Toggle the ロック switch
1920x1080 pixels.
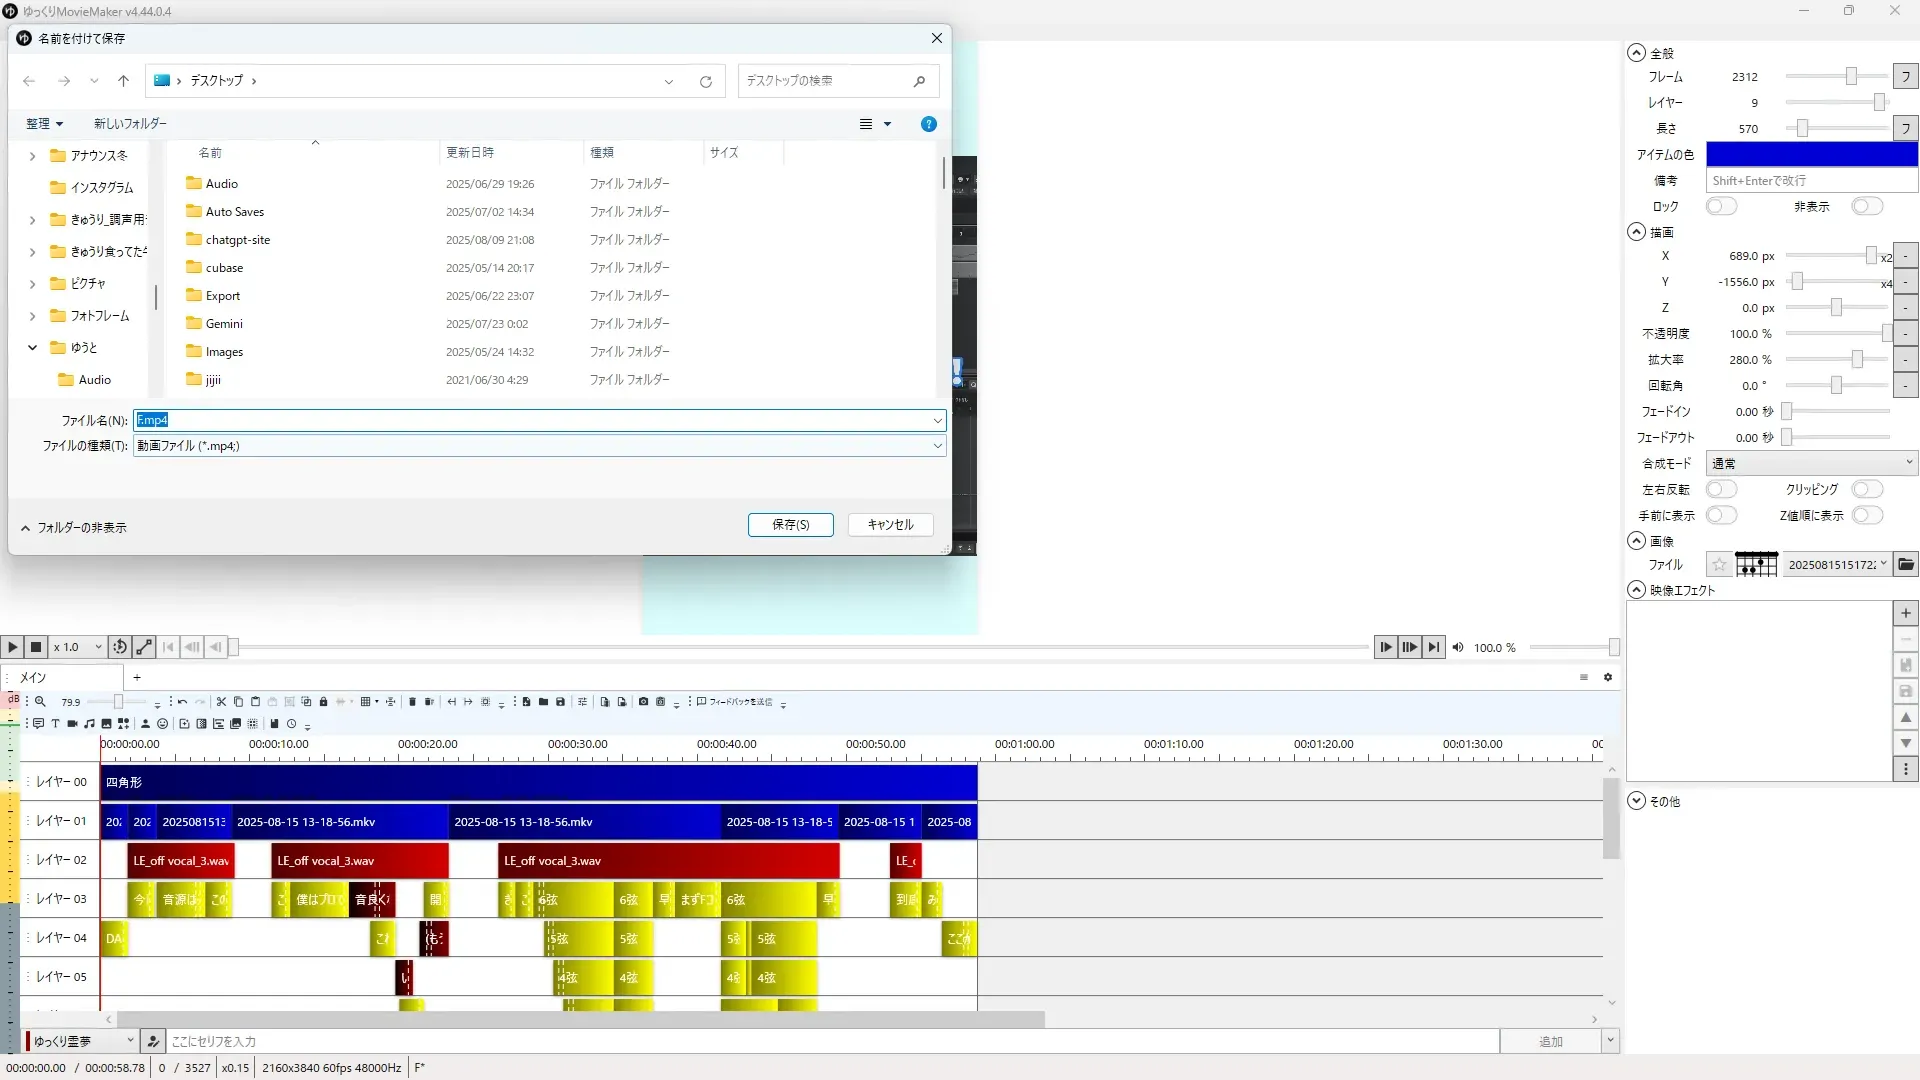[1721, 207]
